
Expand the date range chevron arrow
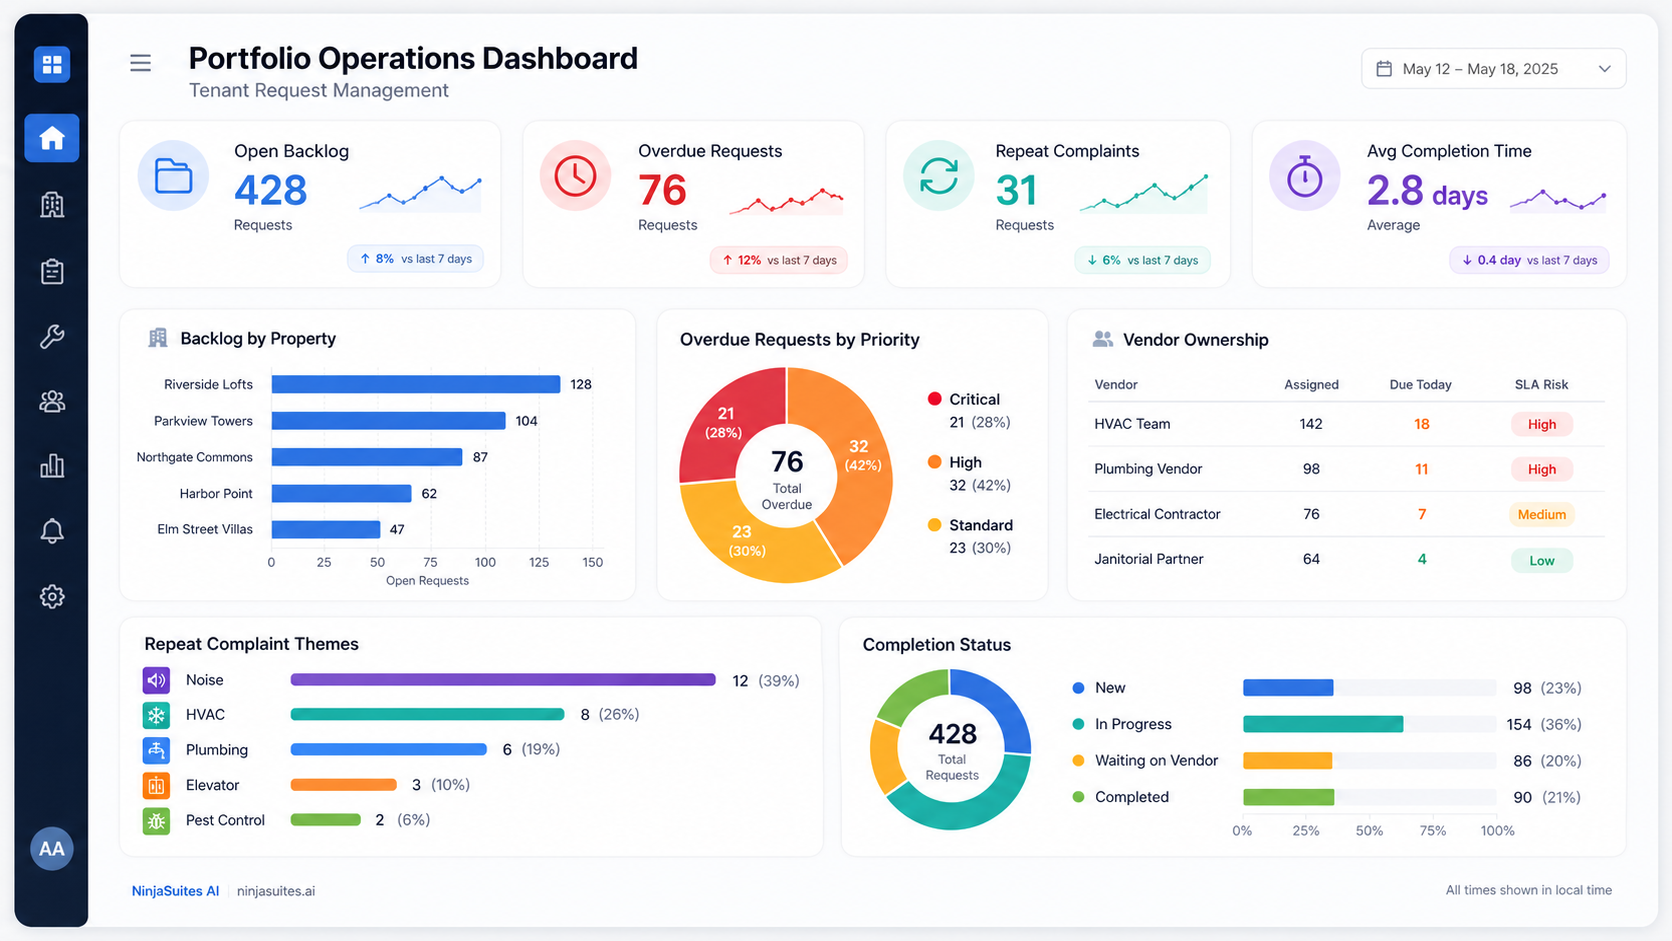point(1604,69)
